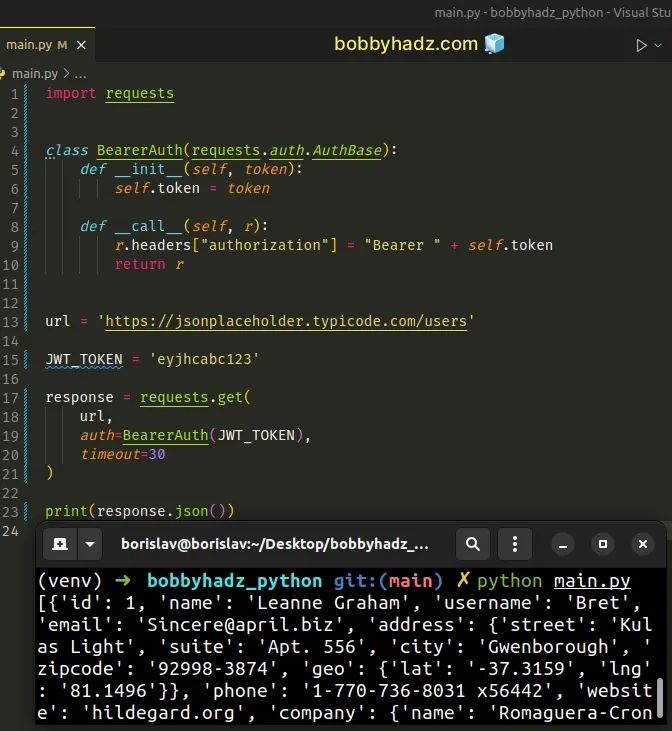Close the main.py editor tab
This screenshot has height=731, width=672.
[81, 45]
